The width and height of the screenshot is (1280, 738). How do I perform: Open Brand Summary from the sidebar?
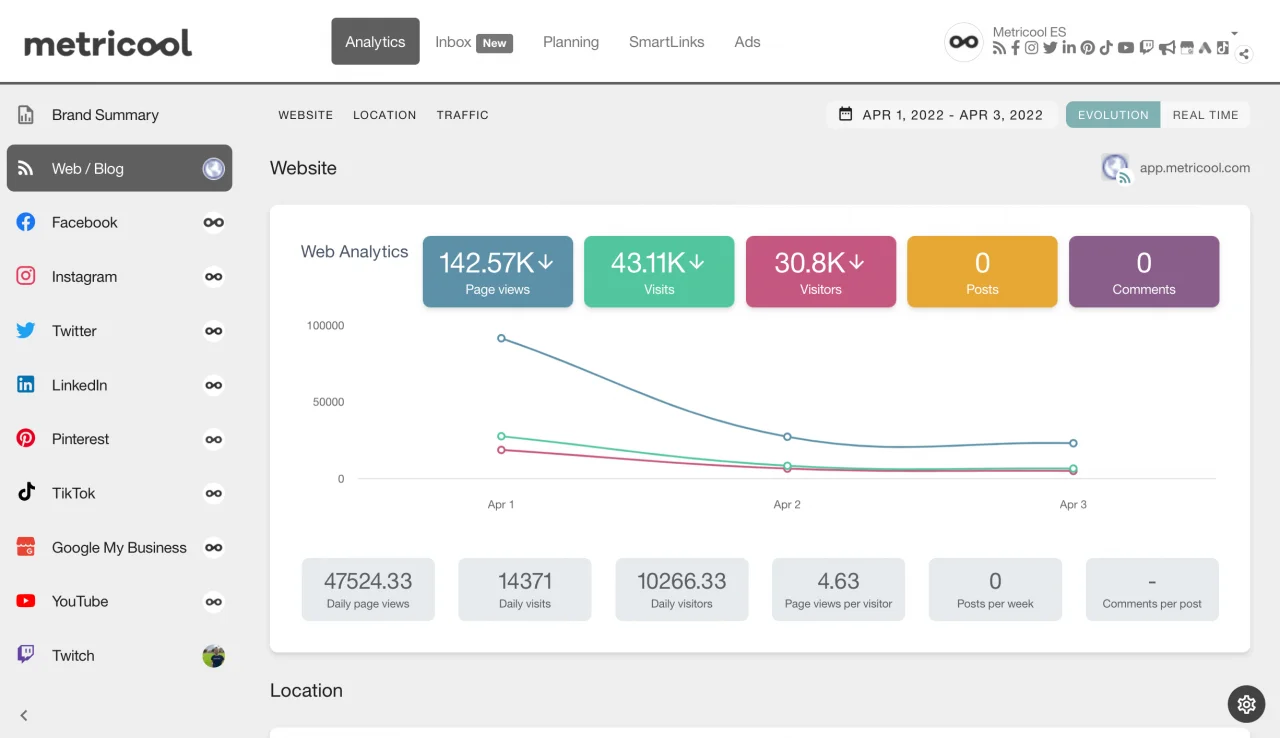pyautogui.click(x=105, y=114)
